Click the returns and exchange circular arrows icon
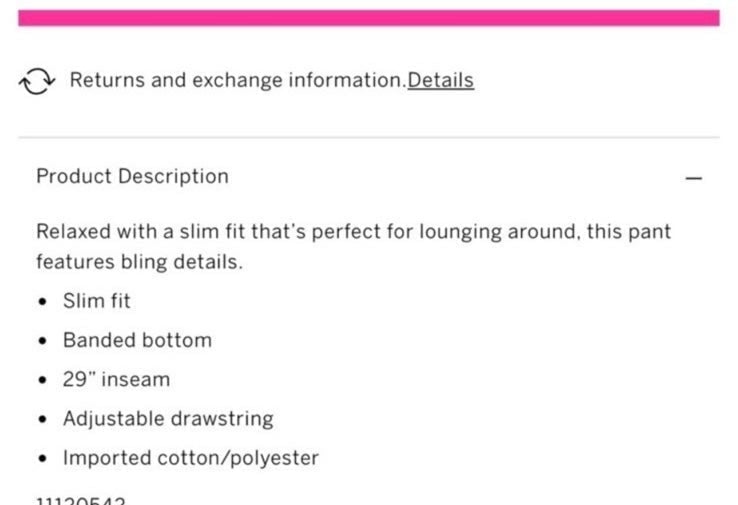The height and width of the screenshot is (505, 738). click(x=37, y=81)
